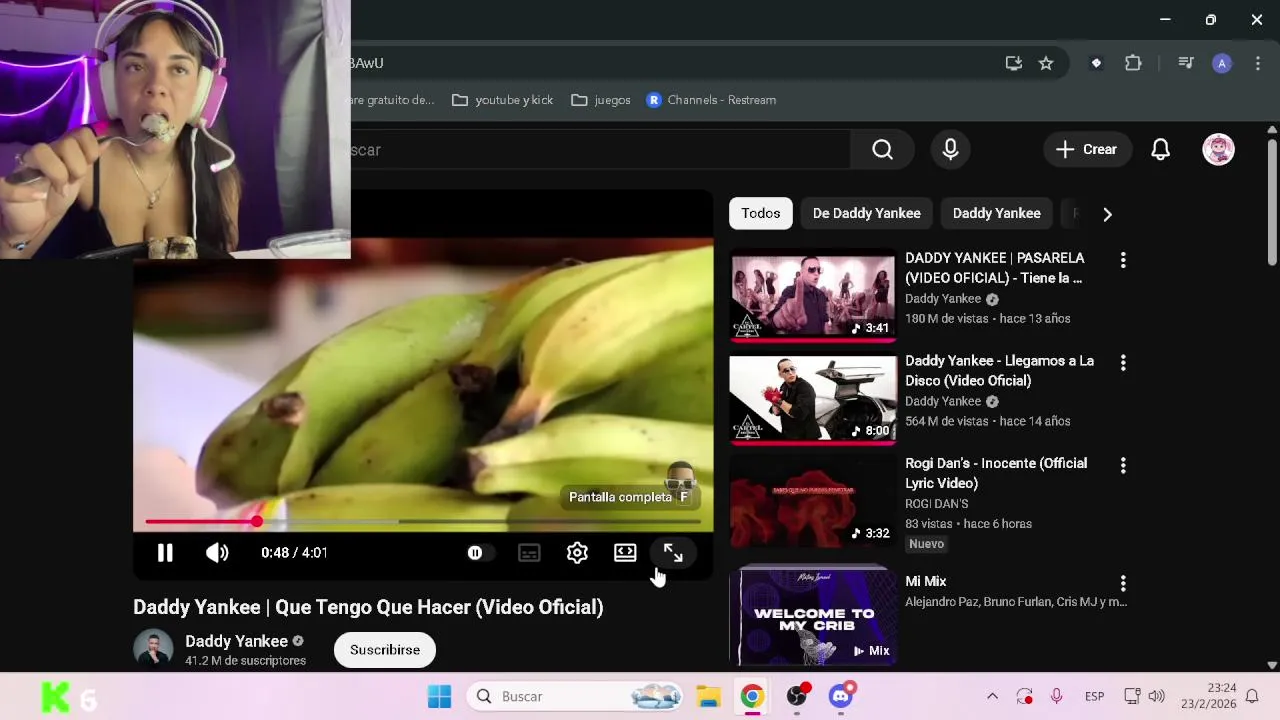1280x720 pixels.
Task: Show more filter chips with the right arrow
Action: (x=1107, y=214)
